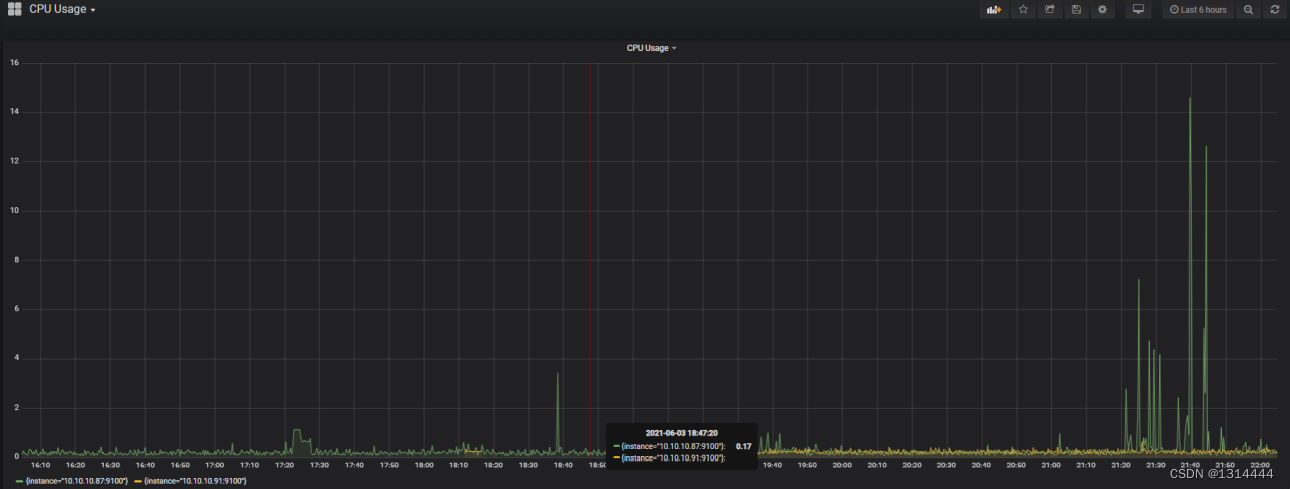The image size is (1290, 489).
Task: Open dashboard settings gear
Action: click(x=1103, y=9)
